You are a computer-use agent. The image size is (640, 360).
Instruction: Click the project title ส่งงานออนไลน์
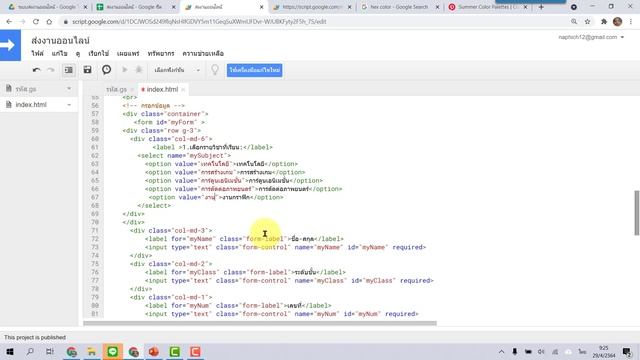(60, 40)
